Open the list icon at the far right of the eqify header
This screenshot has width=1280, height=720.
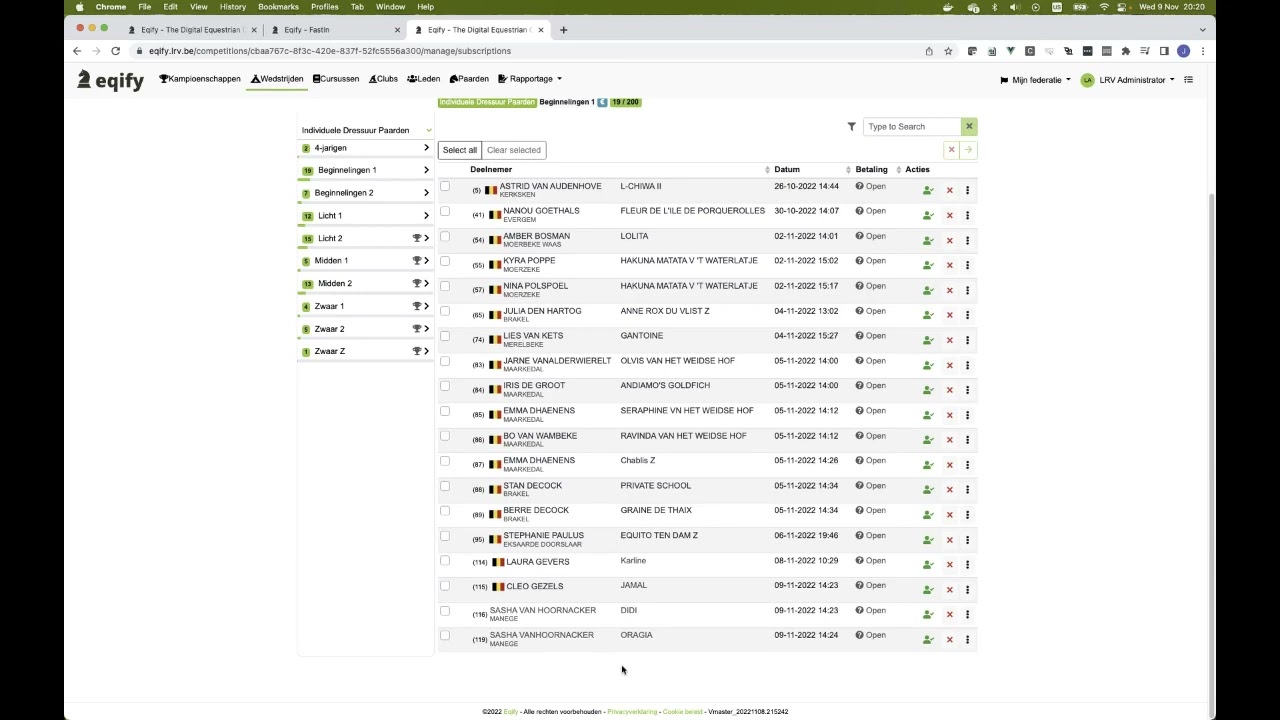[1188, 80]
